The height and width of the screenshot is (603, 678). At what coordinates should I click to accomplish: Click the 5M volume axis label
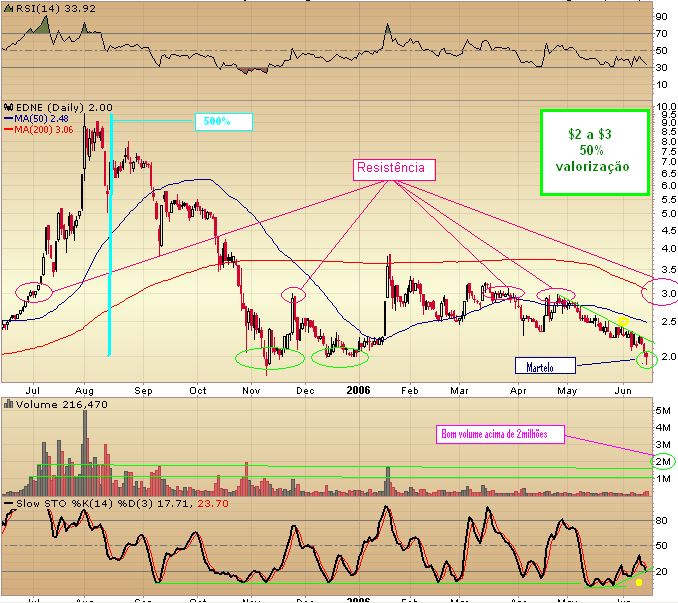[x=663, y=411]
